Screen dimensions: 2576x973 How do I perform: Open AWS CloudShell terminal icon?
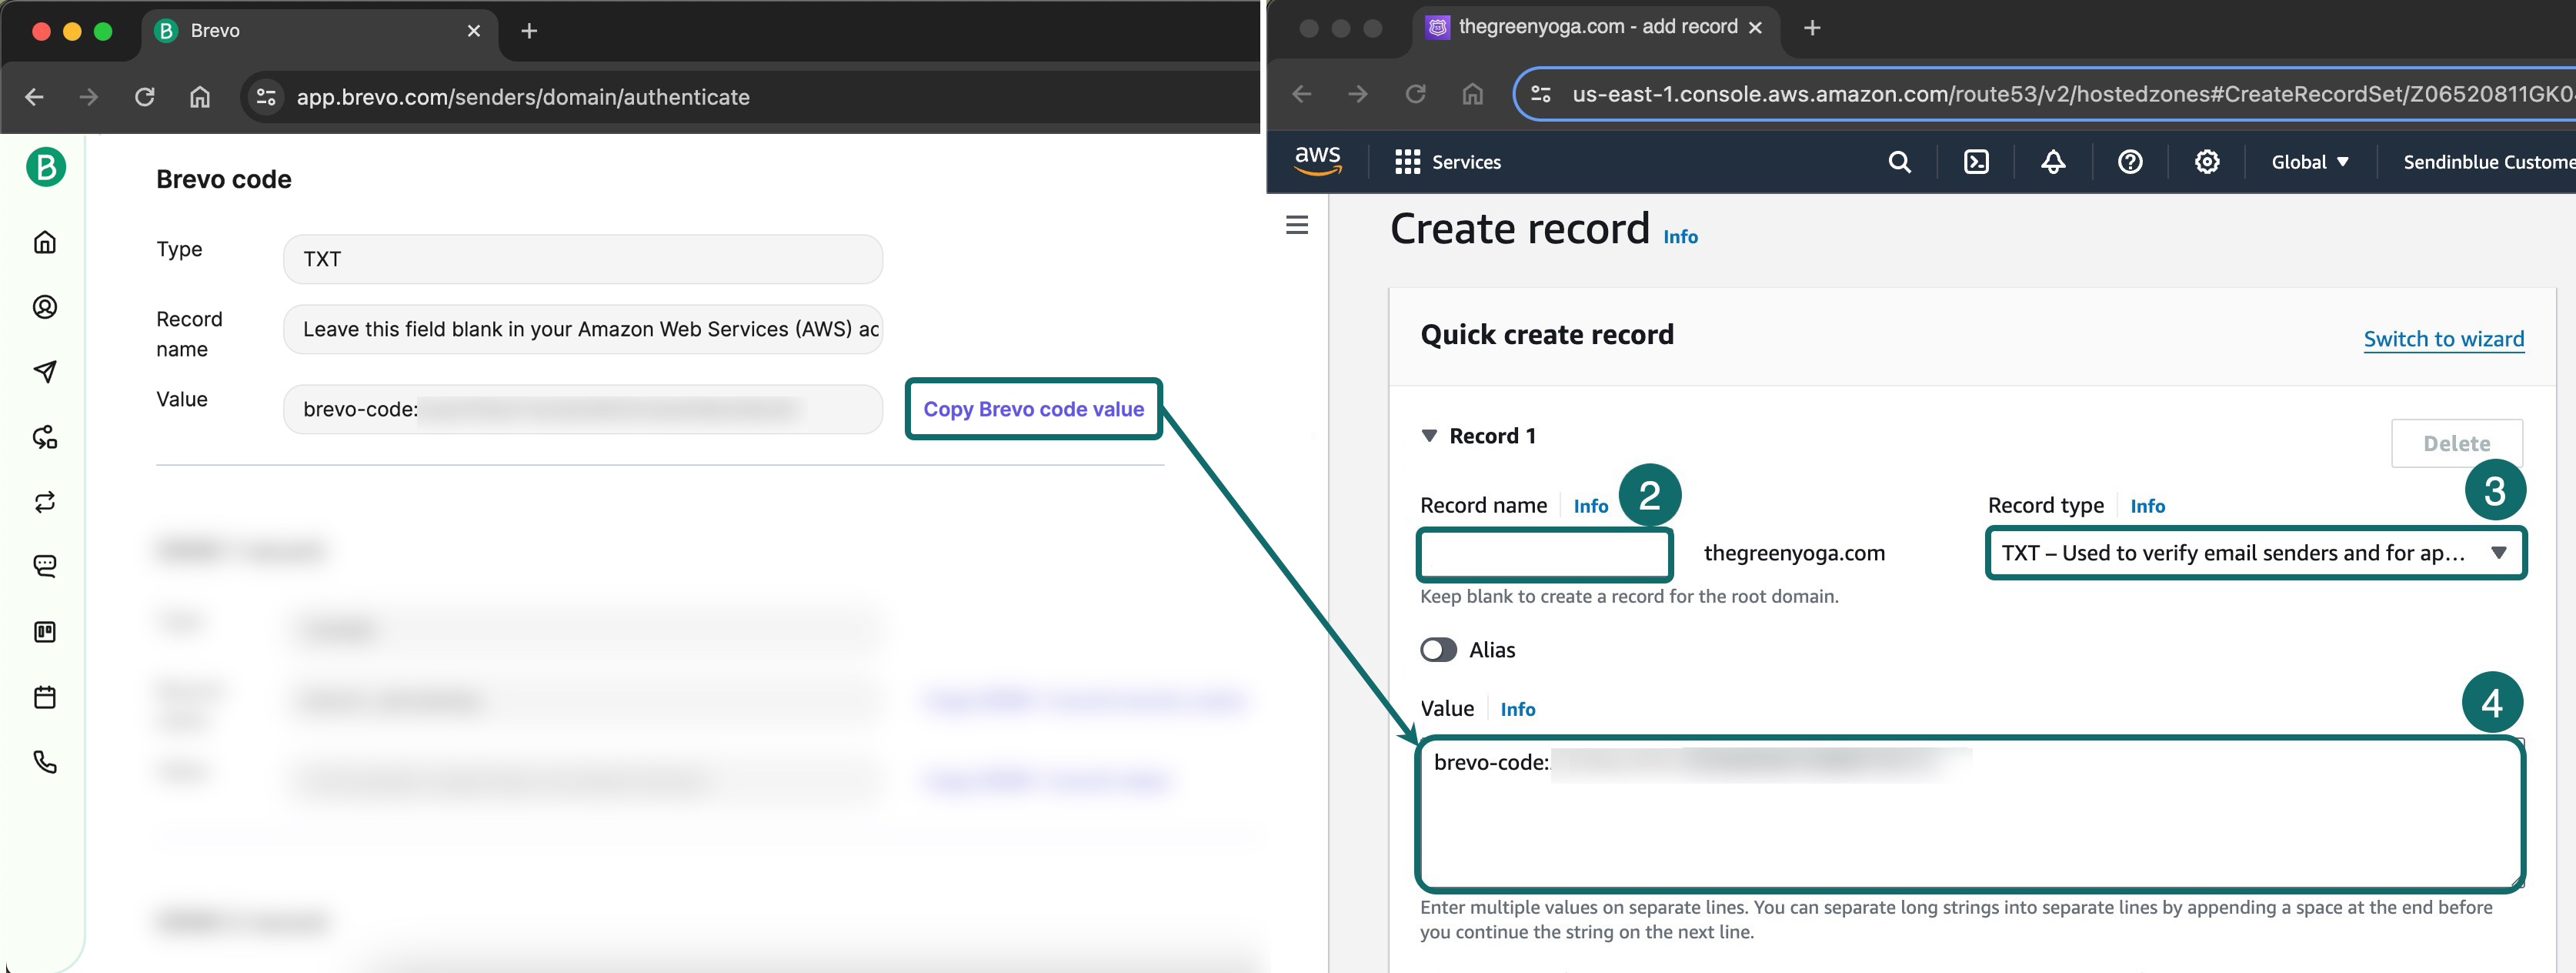click(1976, 162)
